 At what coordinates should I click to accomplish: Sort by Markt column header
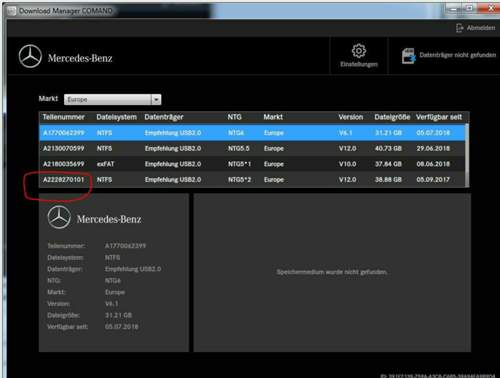273,117
